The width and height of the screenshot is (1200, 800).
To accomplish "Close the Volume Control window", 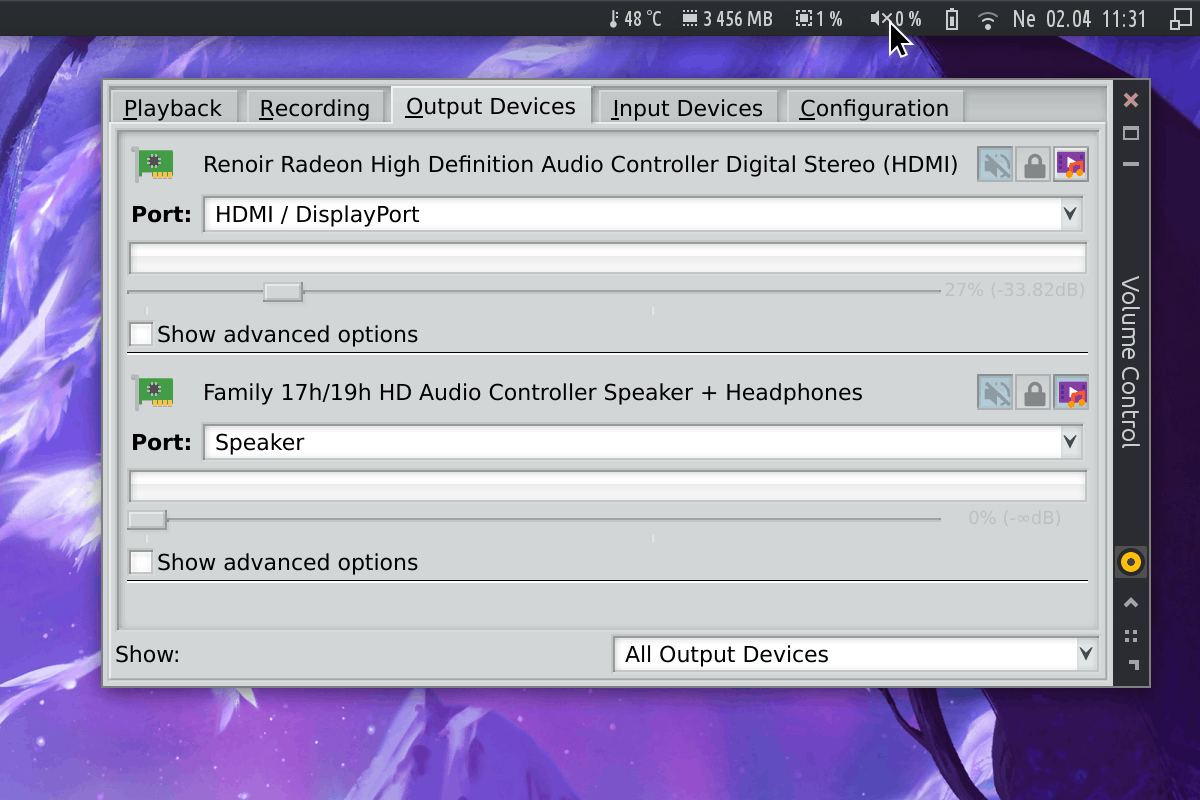I will point(1131,100).
